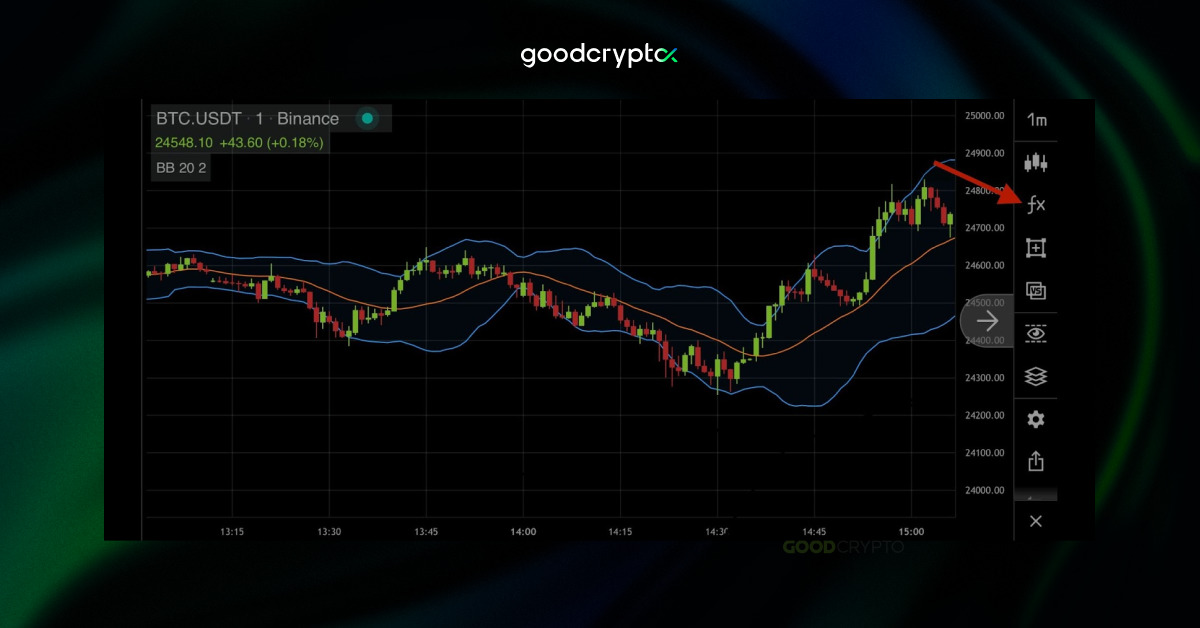Expand the BB 20 2 indicator legend
Viewport: 1200px width, 628px height.
(x=181, y=167)
